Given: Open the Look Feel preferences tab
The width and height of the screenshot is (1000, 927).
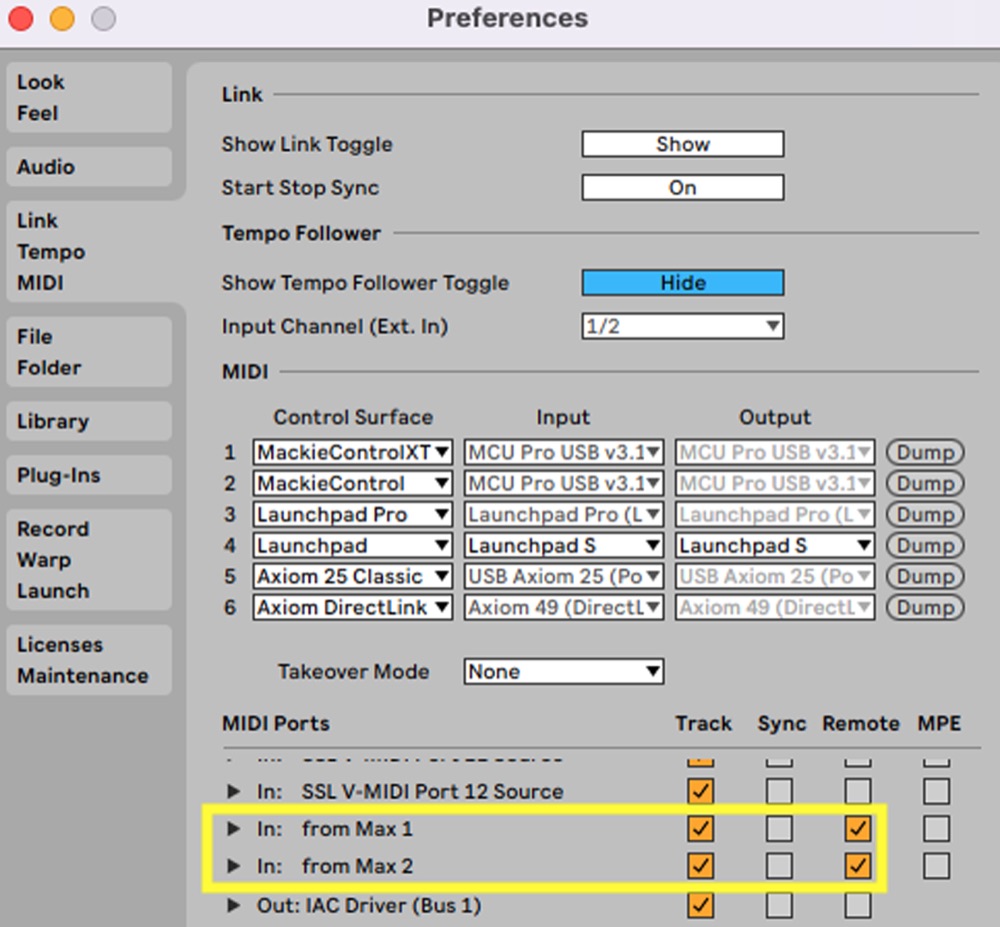Looking at the screenshot, I should click(x=89, y=98).
